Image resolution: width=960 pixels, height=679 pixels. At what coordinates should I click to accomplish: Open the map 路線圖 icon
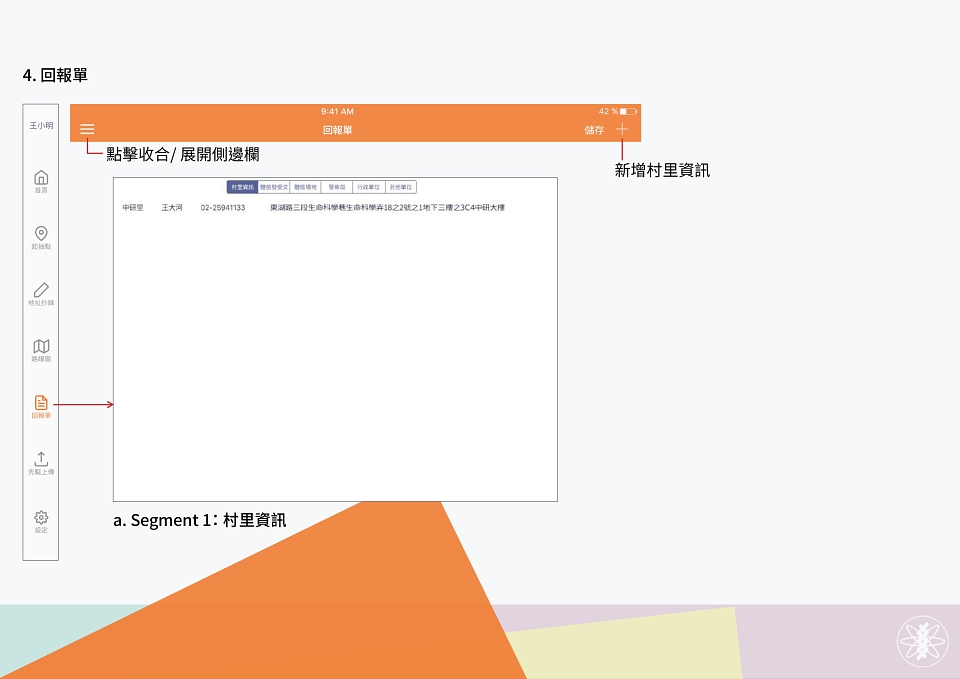coord(41,350)
